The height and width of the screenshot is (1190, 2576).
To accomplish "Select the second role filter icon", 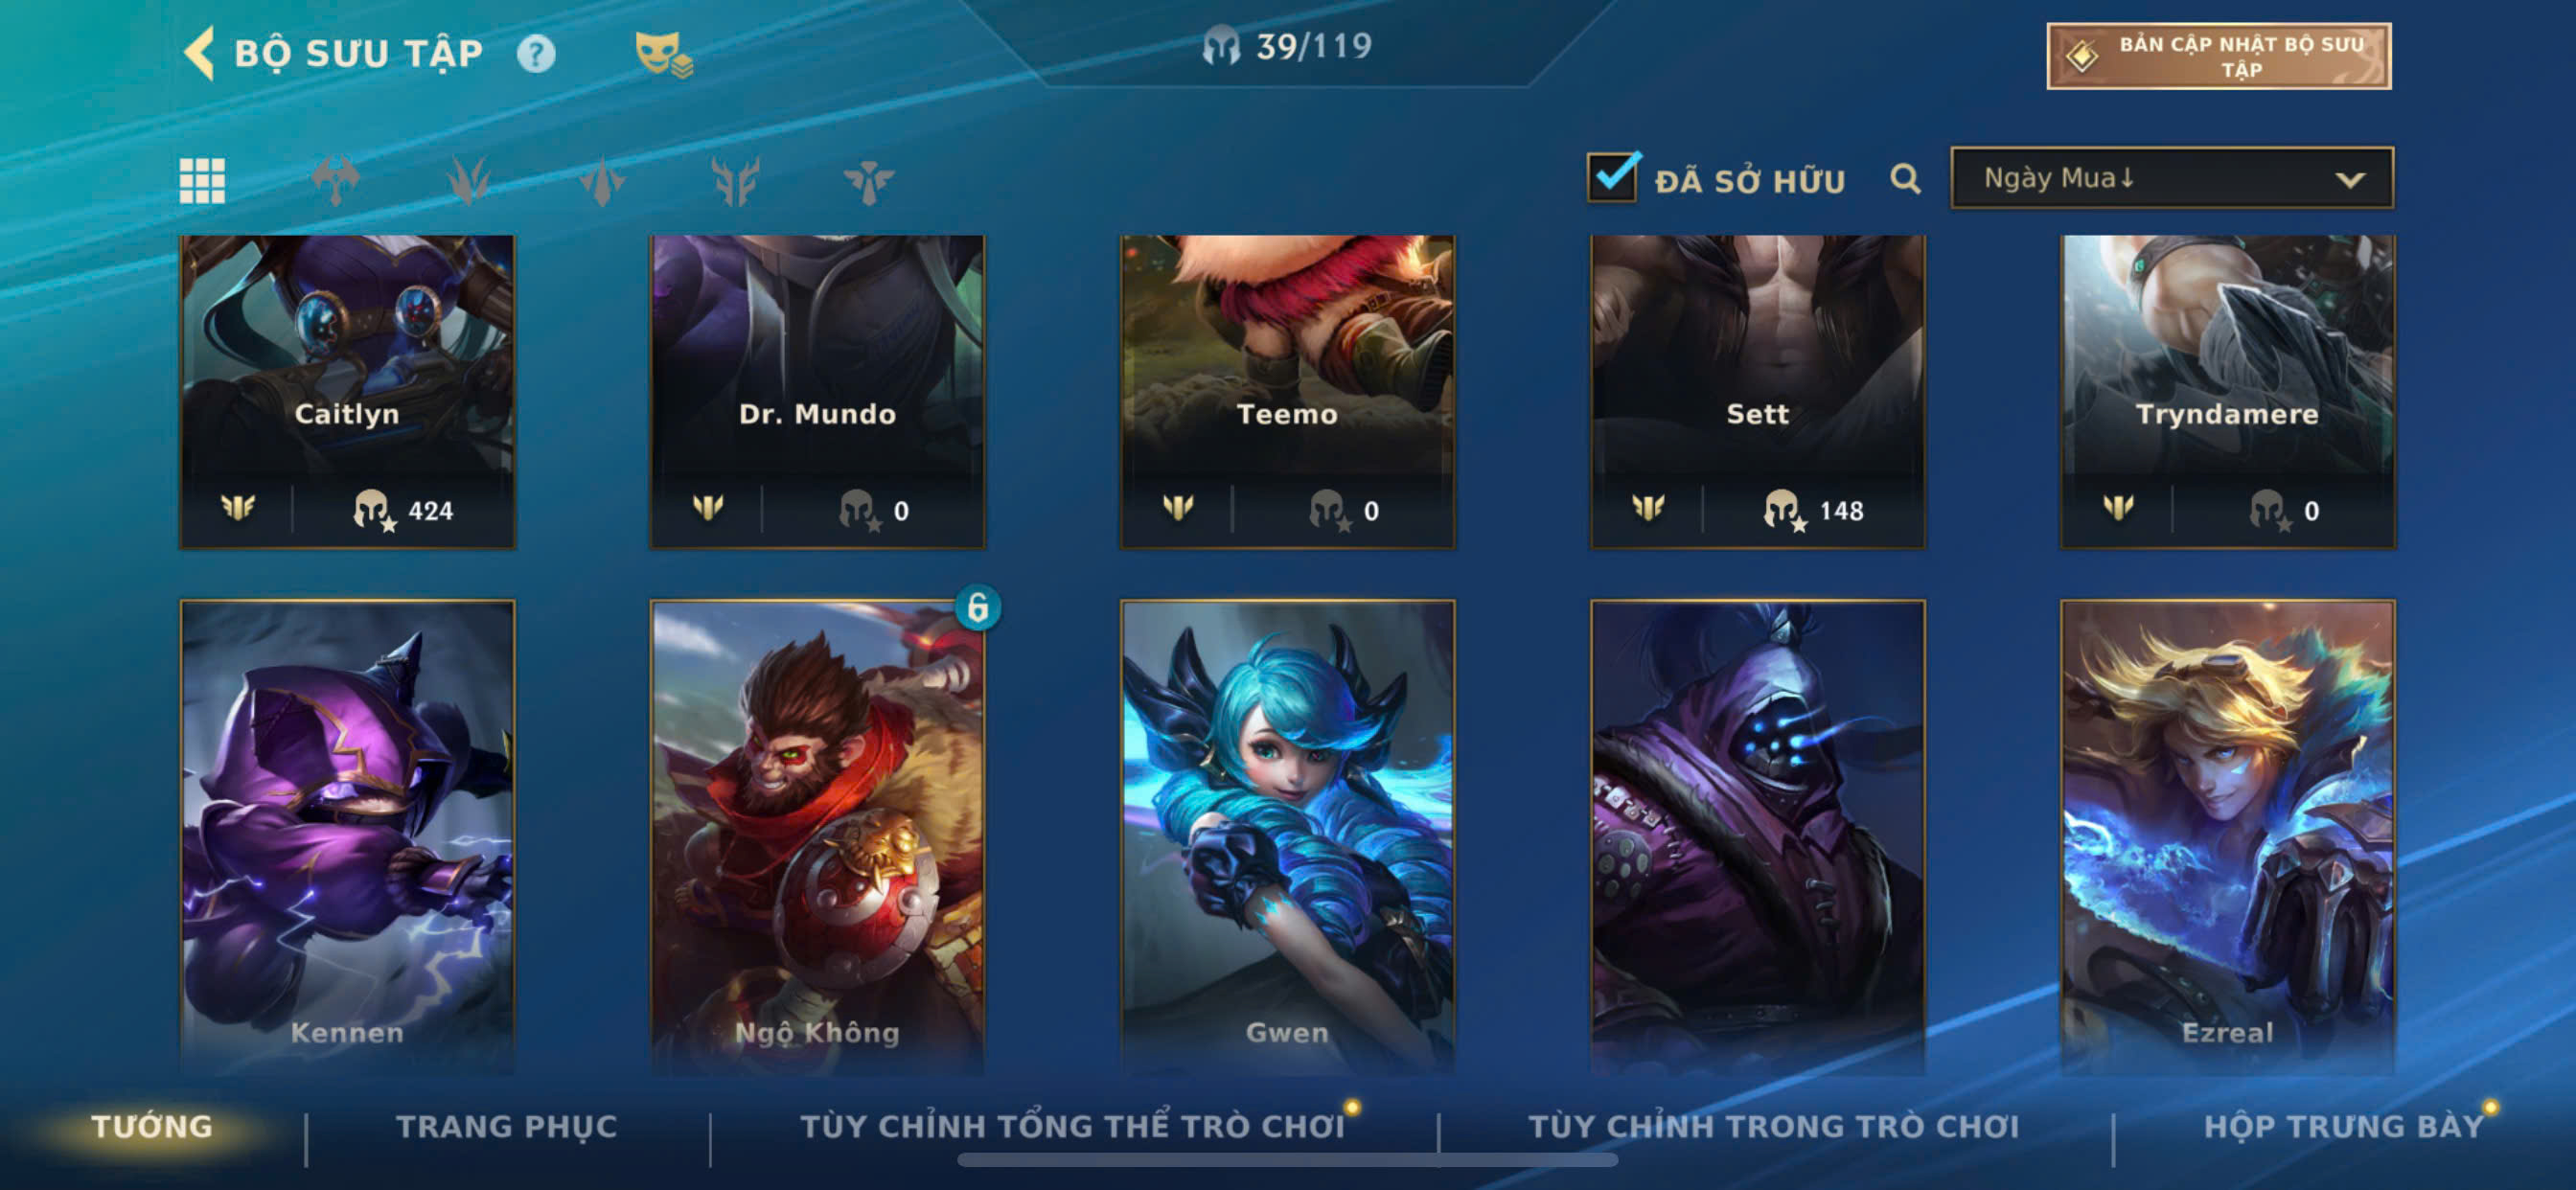I will click(x=468, y=181).
